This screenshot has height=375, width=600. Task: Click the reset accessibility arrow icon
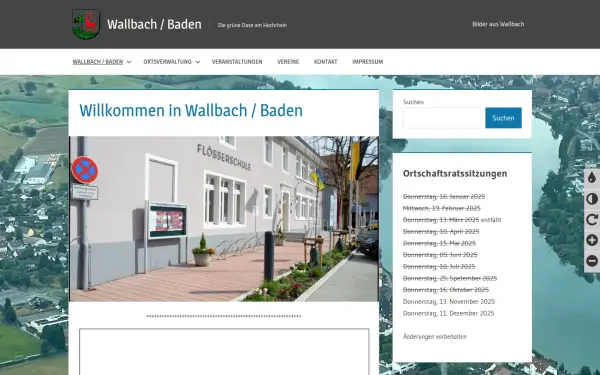coord(592,220)
